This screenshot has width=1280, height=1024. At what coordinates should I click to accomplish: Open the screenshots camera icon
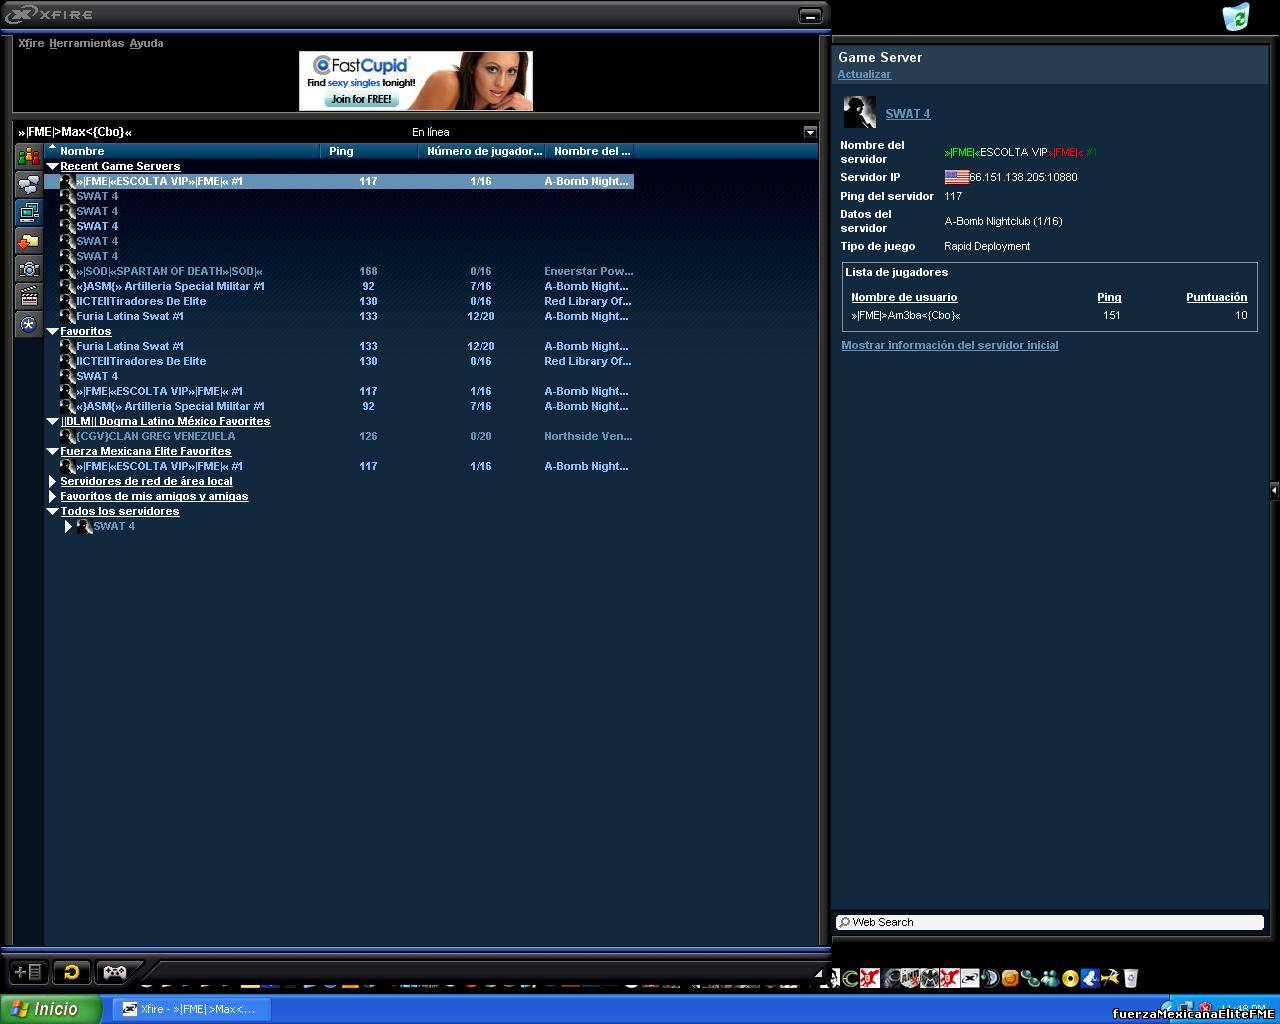pos(28,268)
